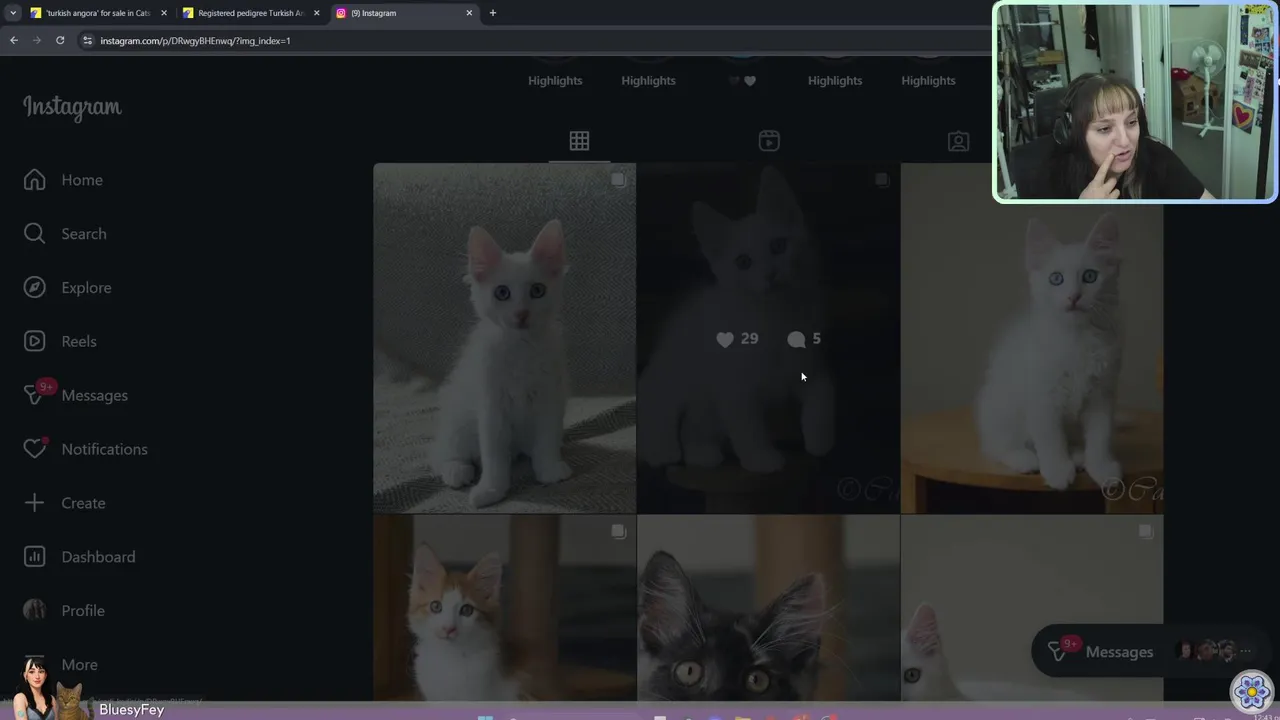
Task: Click the Home sidebar label
Action: point(82,180)
